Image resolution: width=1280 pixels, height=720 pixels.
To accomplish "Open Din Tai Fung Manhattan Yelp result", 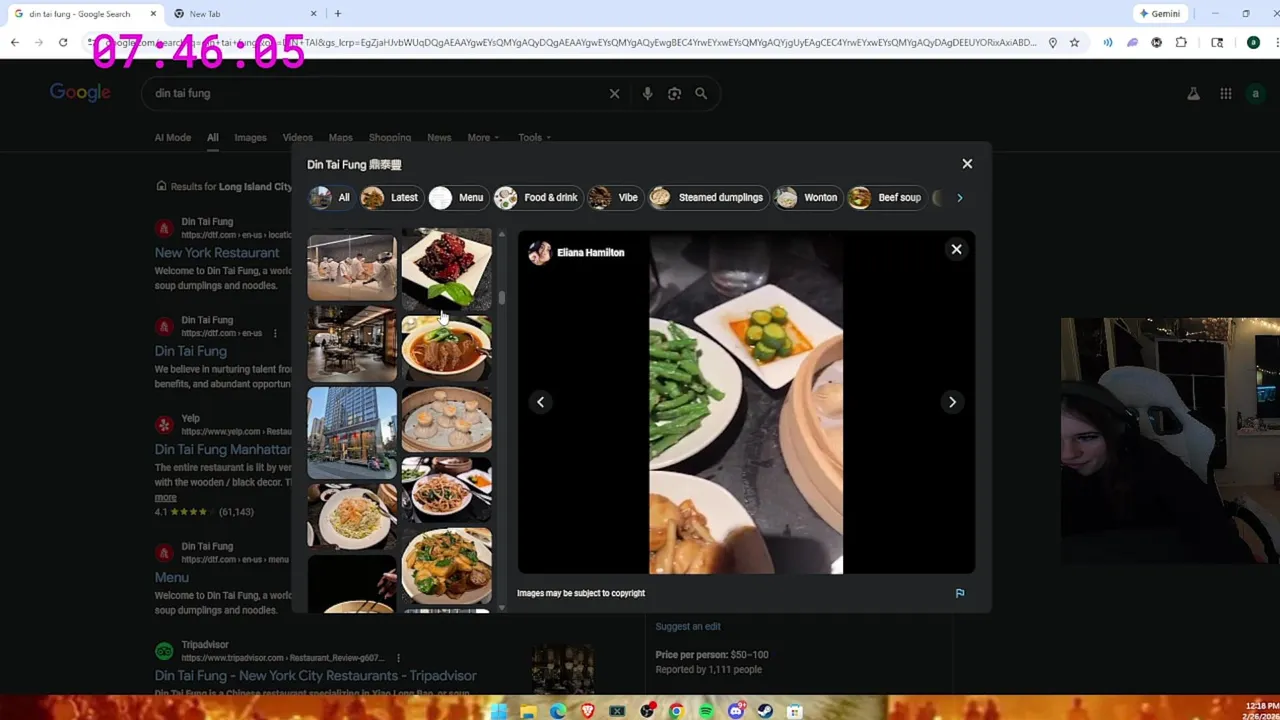I will [x=223, y=449].
